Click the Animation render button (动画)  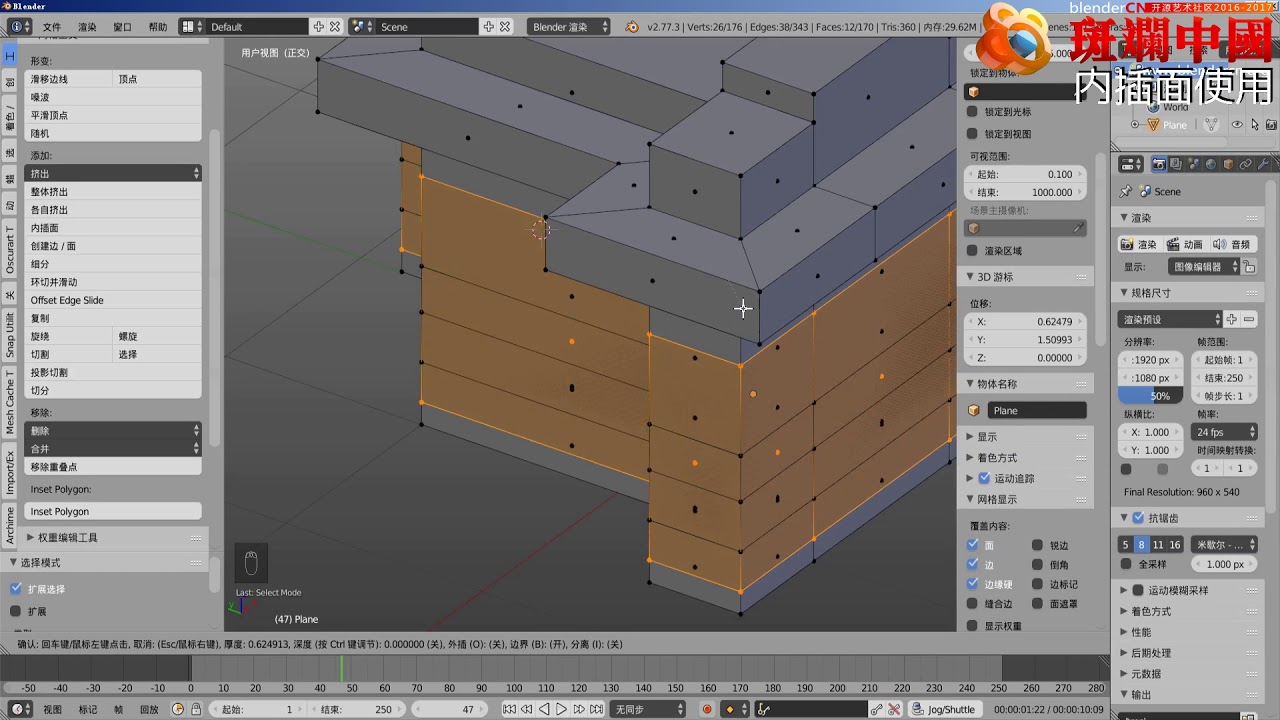(1185, 244)
